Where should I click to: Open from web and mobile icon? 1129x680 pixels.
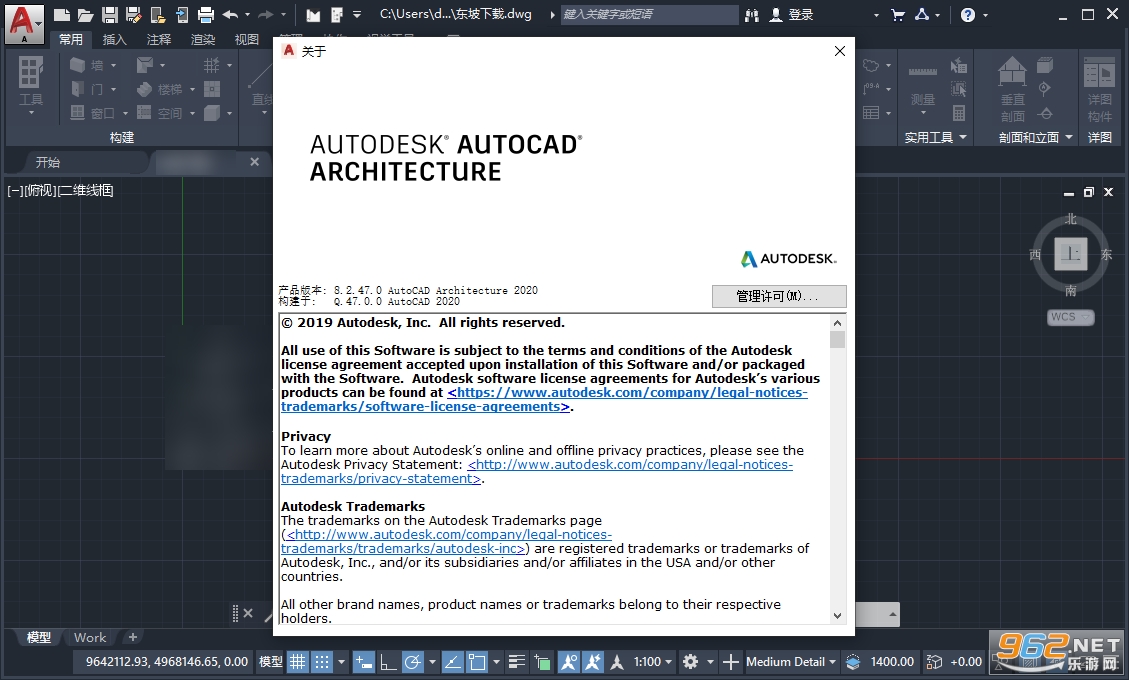[x=158, y=14]
